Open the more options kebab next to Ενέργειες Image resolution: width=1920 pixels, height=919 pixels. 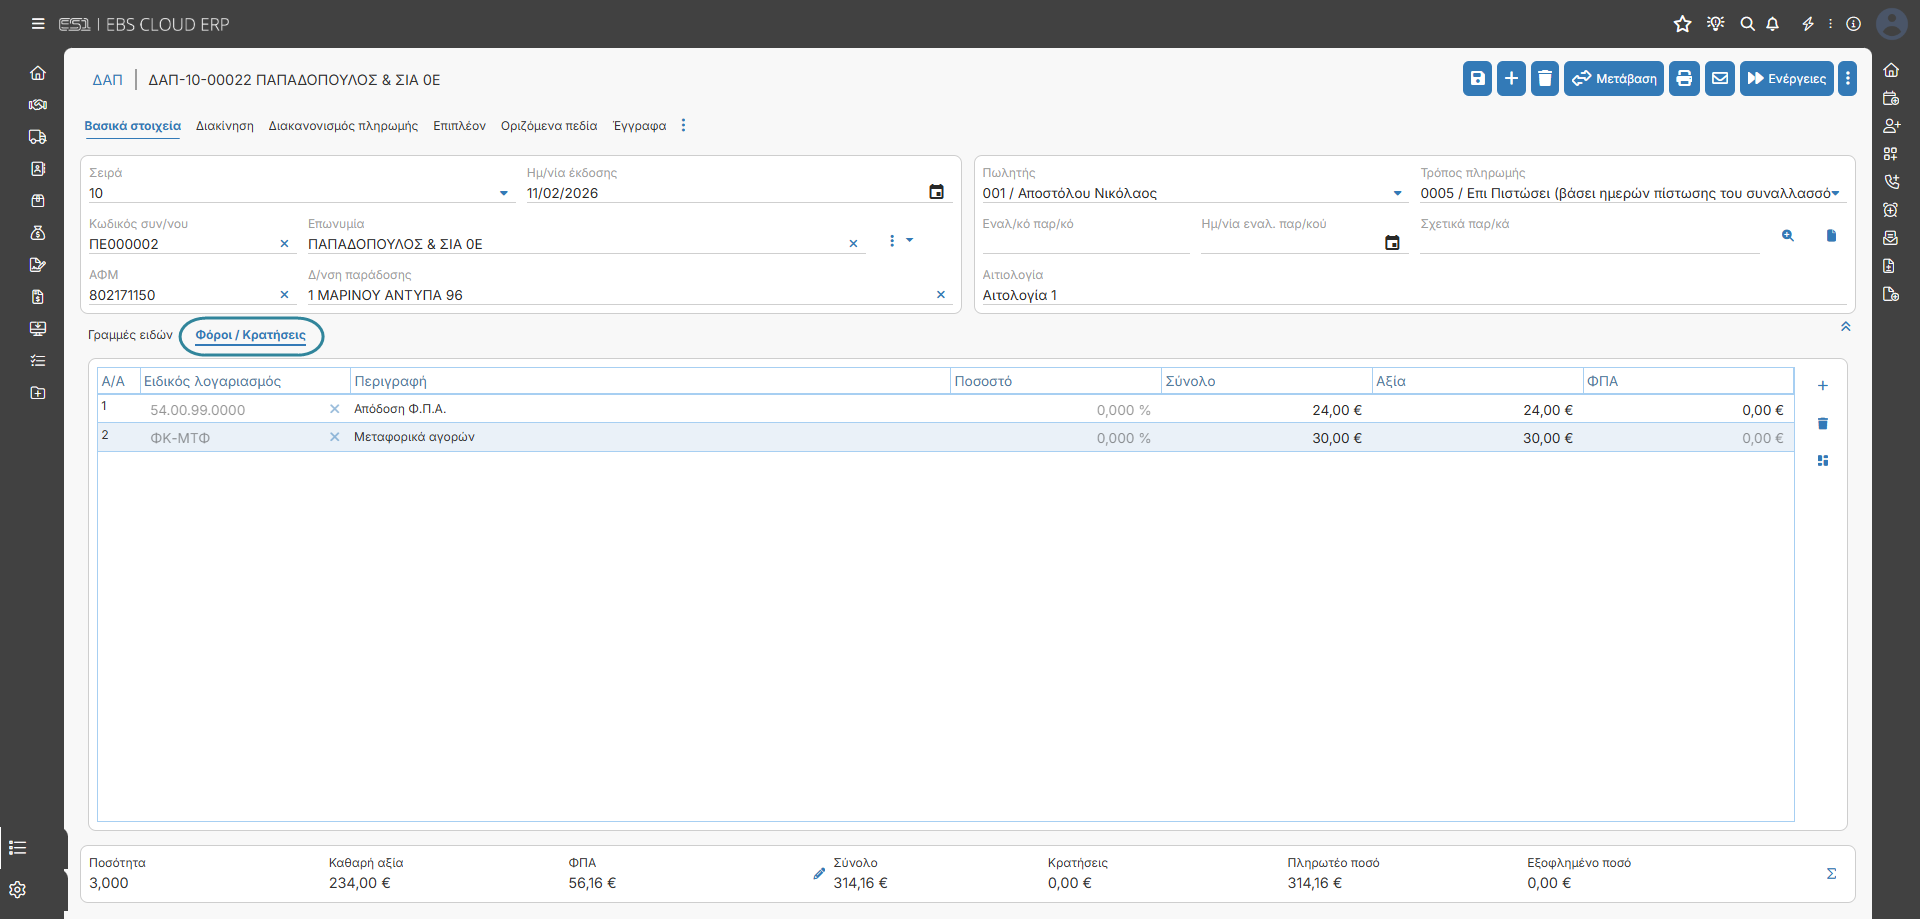coord(1847,78)
